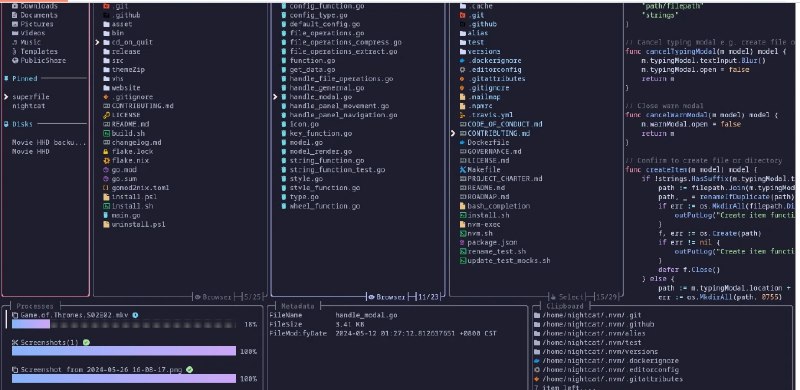Click the Screenshots(1) progress bar
Viewport: 800px width, 390px height.
(124, 351)
